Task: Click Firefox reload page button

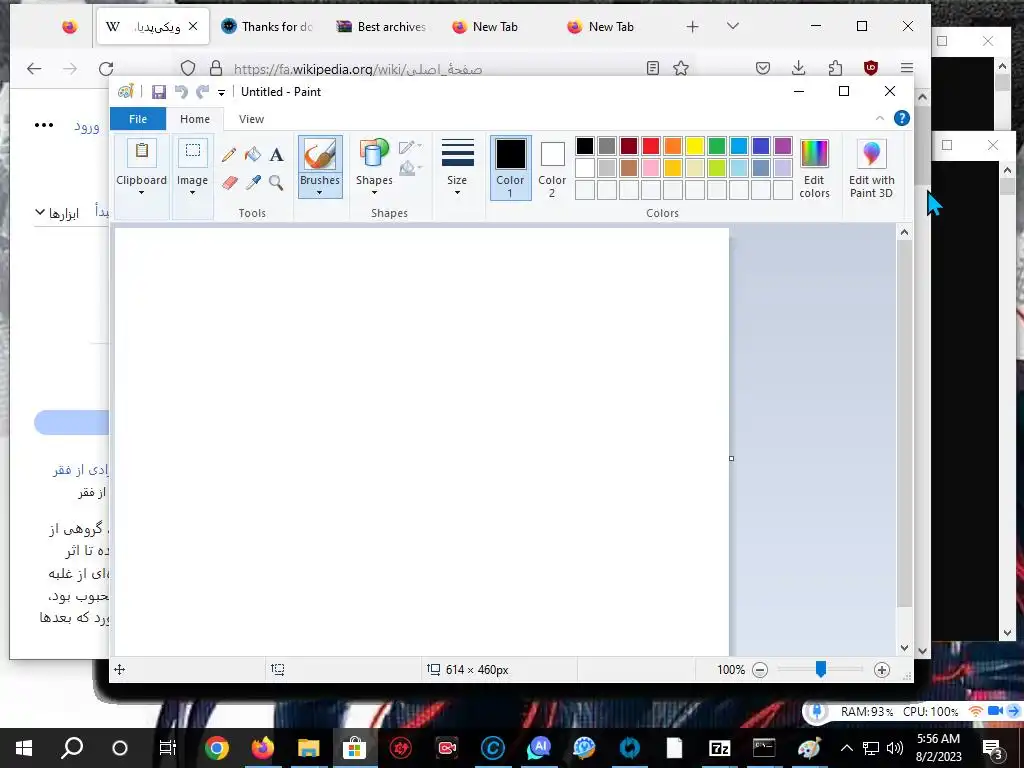Action: click(106, 68)
